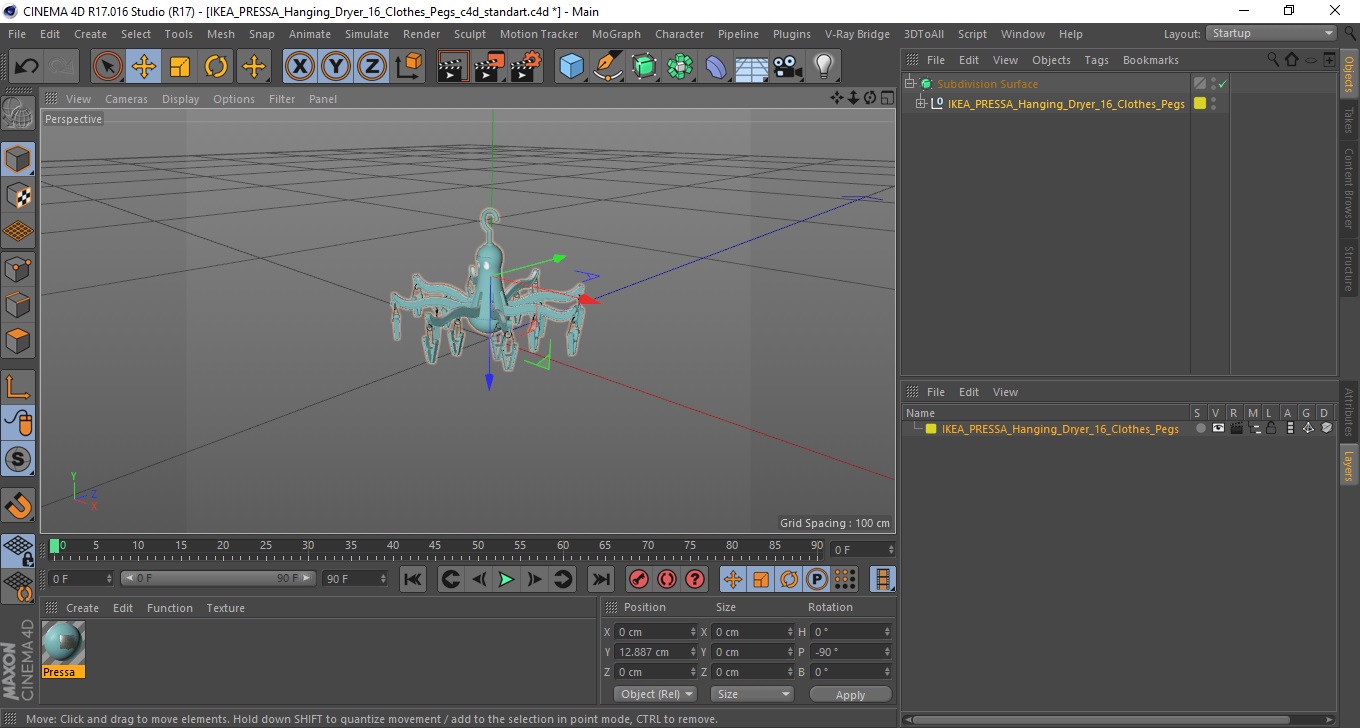1360x728 pixels.
Task: Open the MoGraph menu
Action: [616, 34]
